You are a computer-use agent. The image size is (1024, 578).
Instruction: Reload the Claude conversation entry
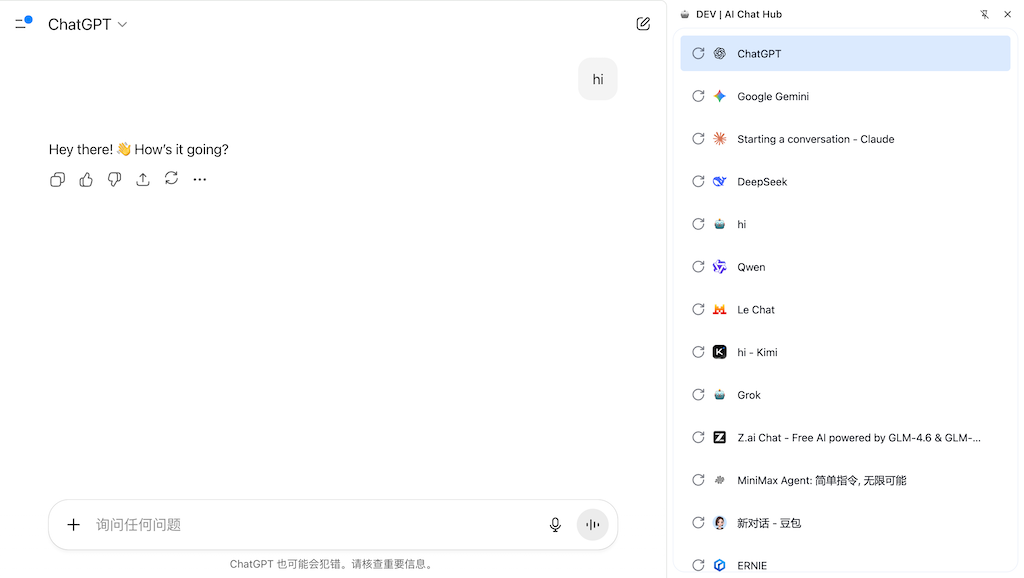698,139
